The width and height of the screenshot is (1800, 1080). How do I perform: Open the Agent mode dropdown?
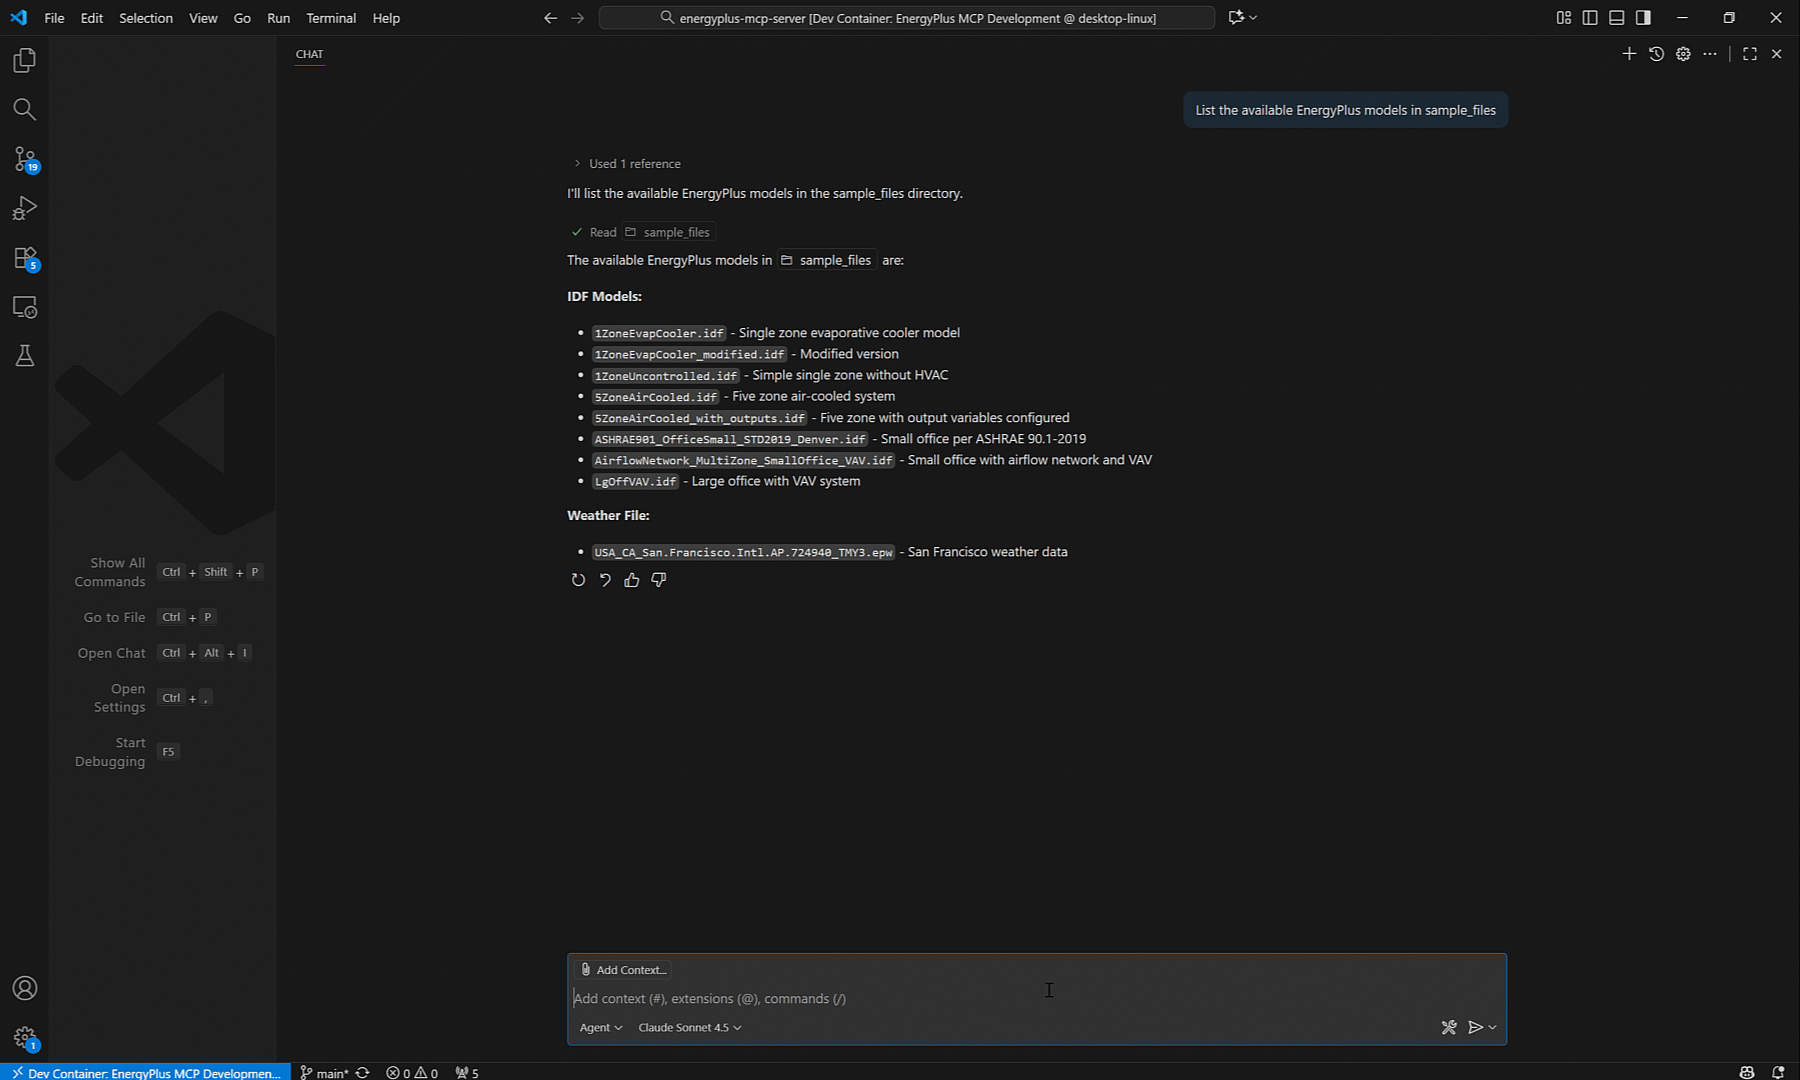tap(599, 1027)
